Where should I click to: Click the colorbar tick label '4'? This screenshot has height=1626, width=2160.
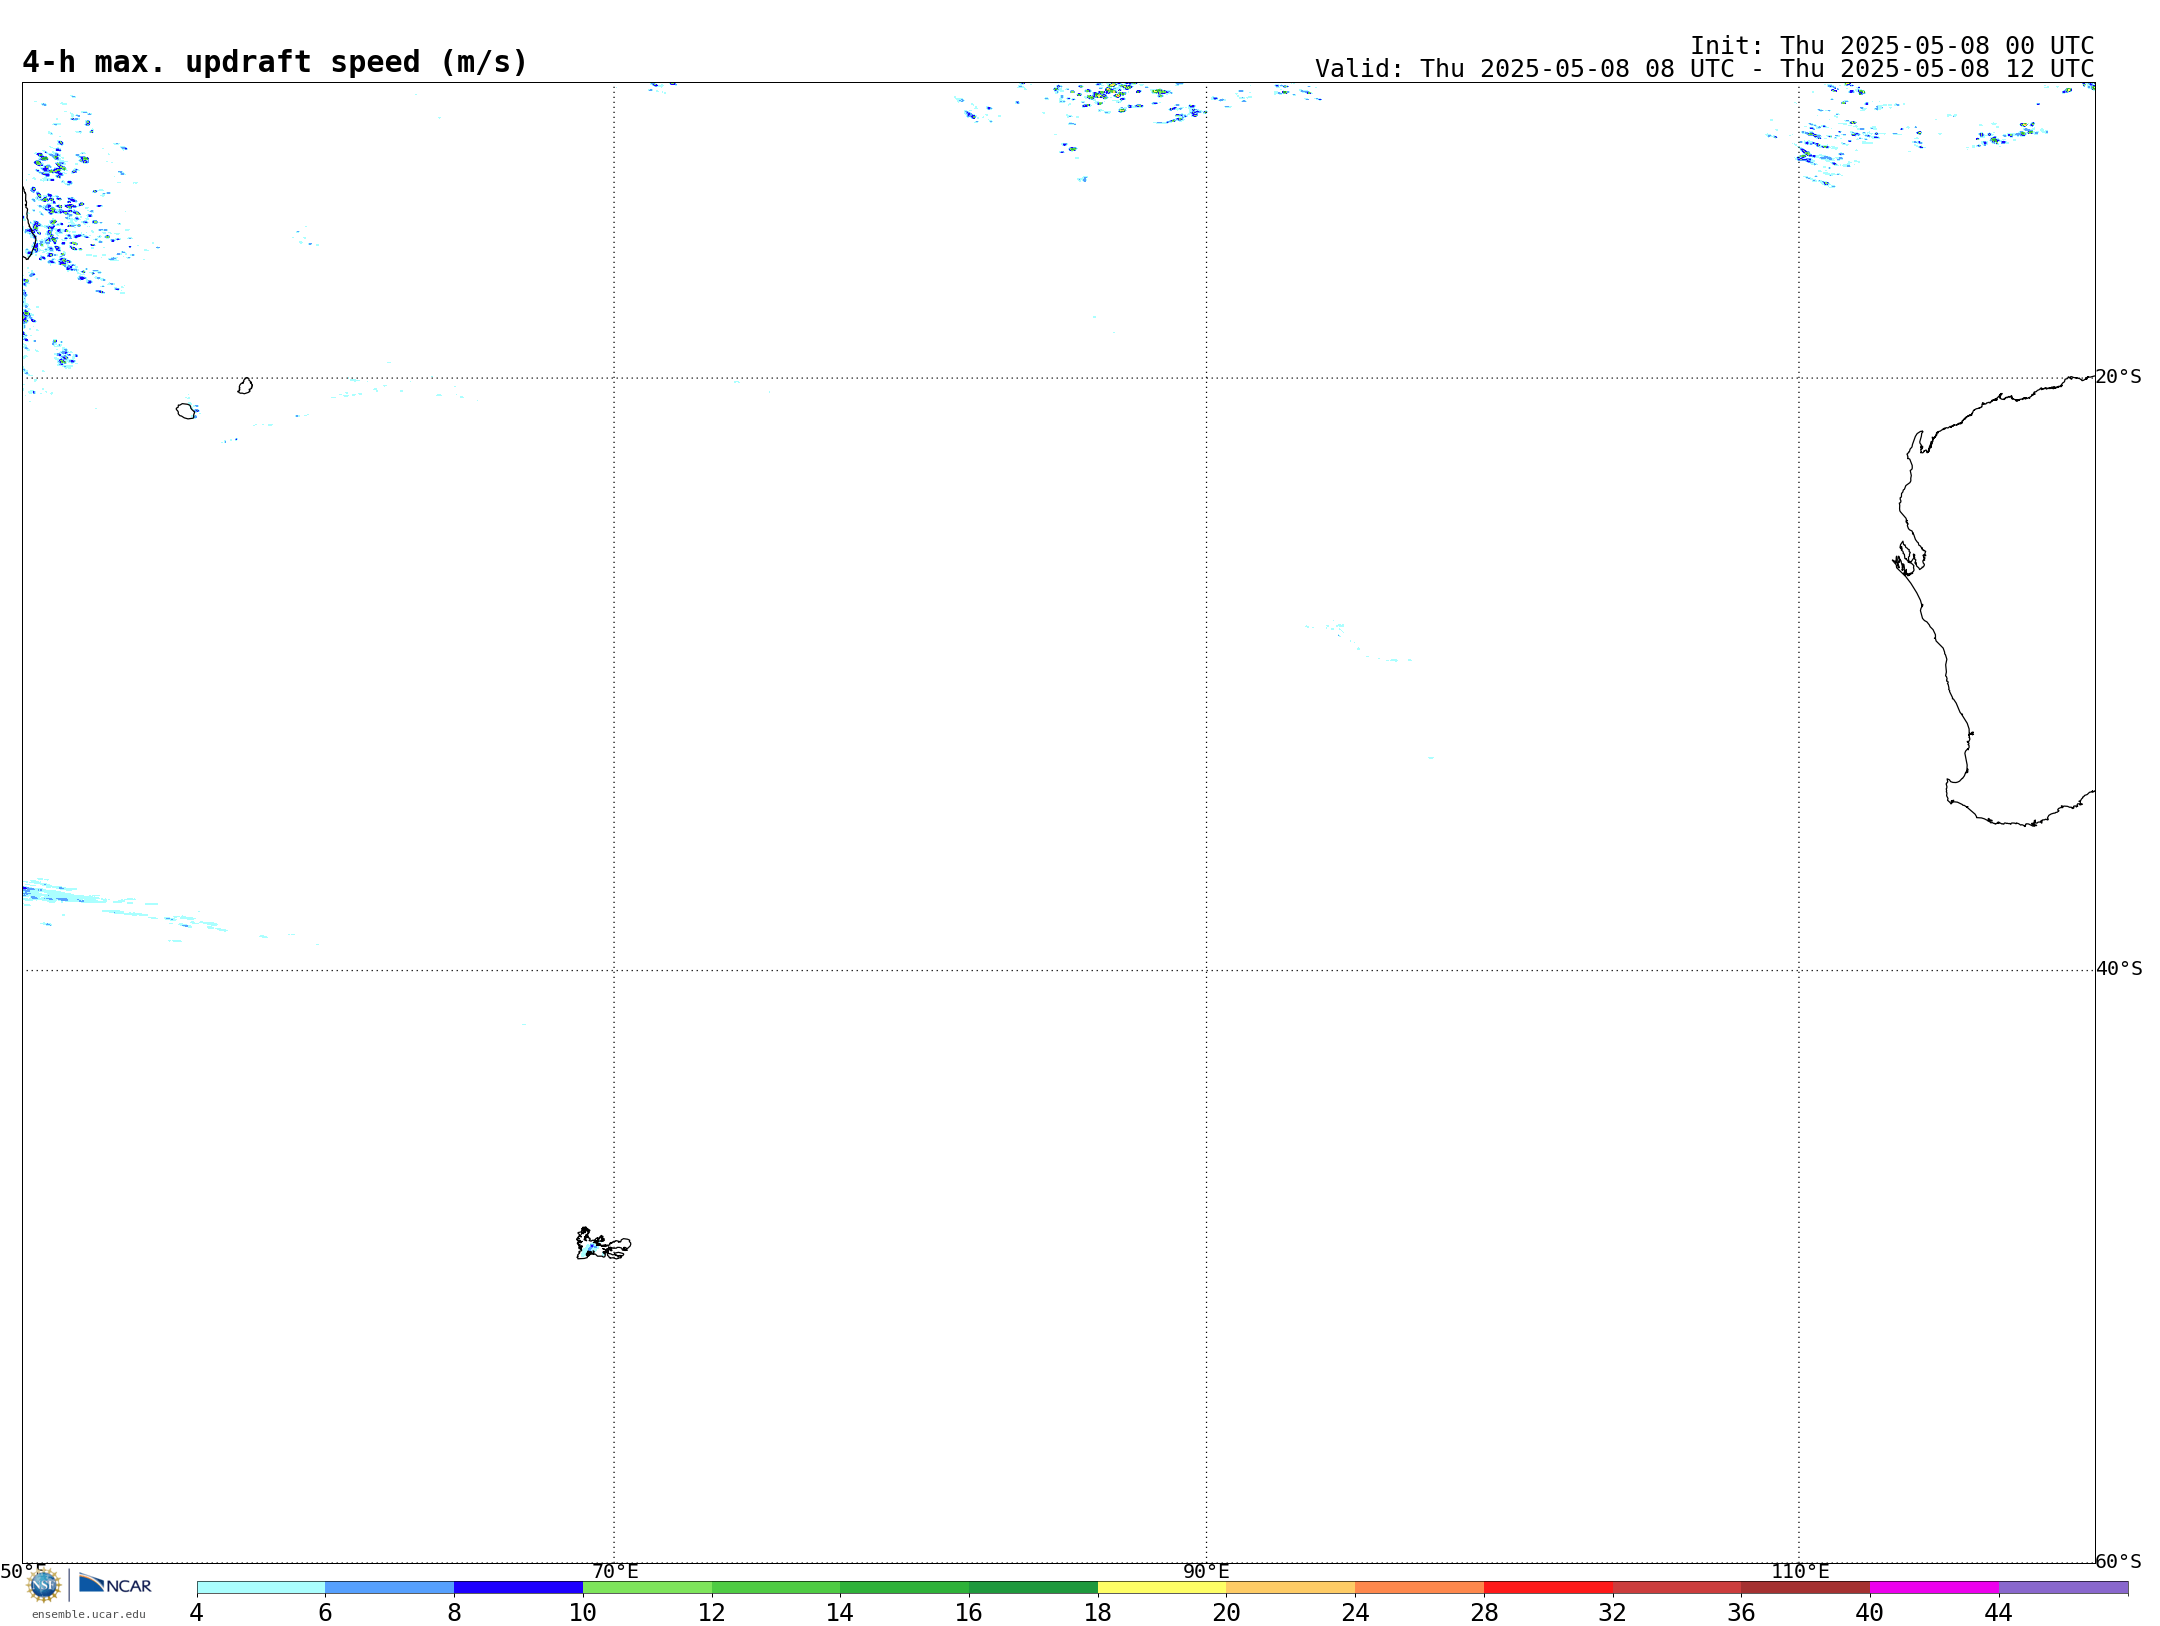pos(197,1613)
